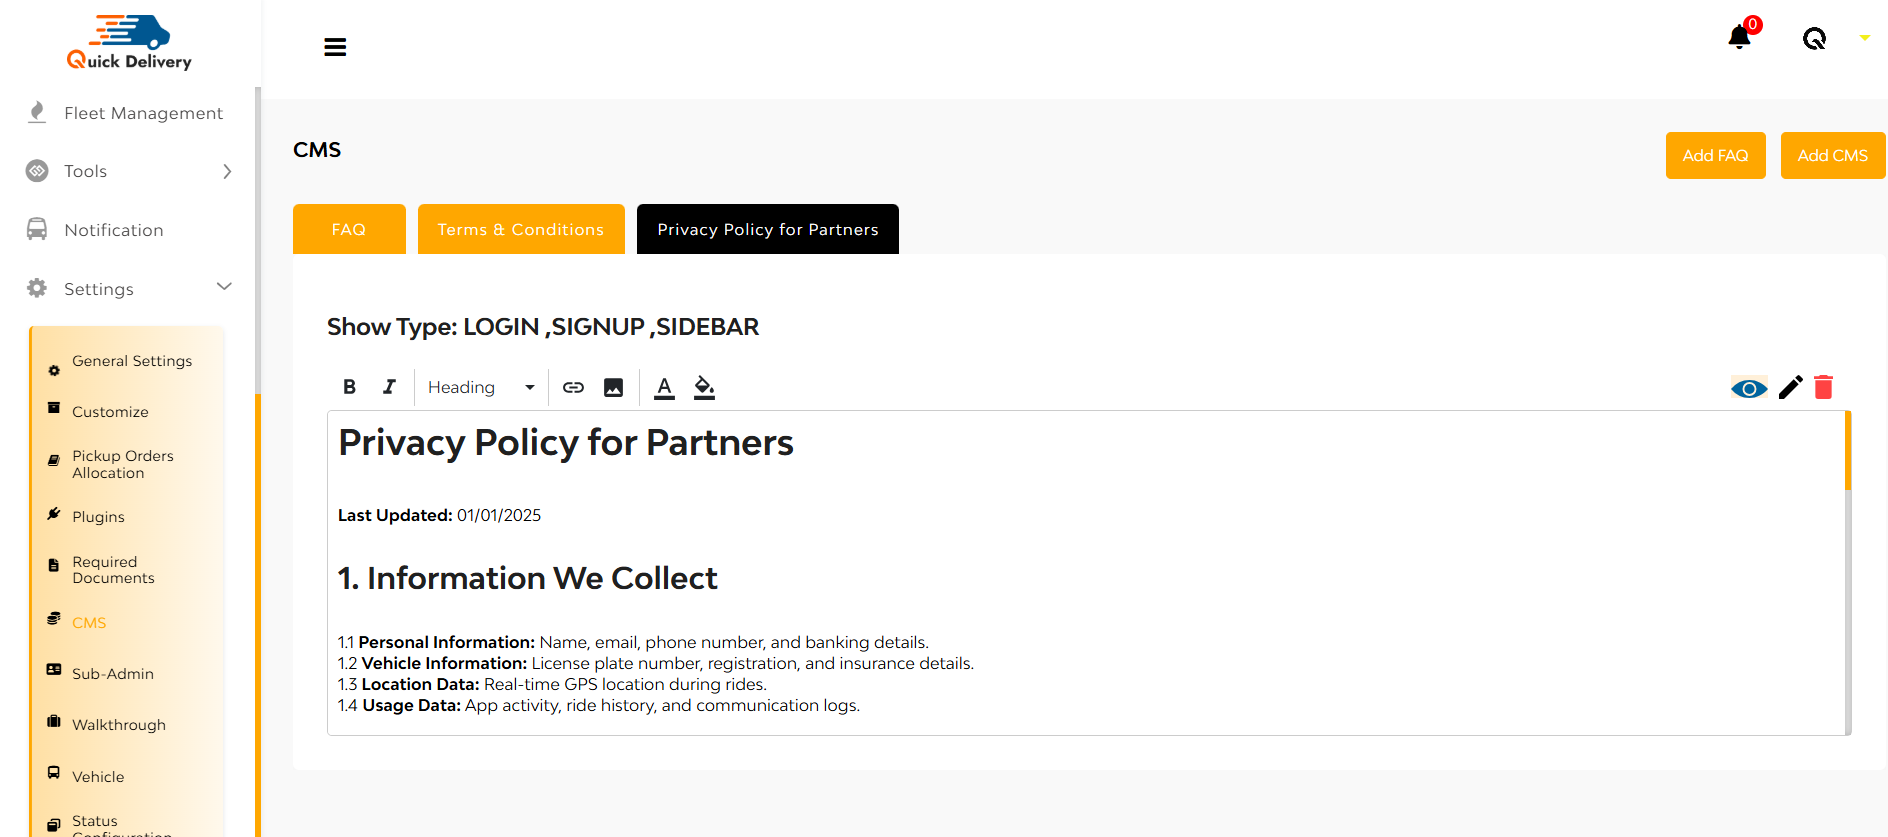The height and width of the screenshot is (837, 1888).
Task: Open Sub-Admin in settings sidebar
Action: click(x=113, y=673)
